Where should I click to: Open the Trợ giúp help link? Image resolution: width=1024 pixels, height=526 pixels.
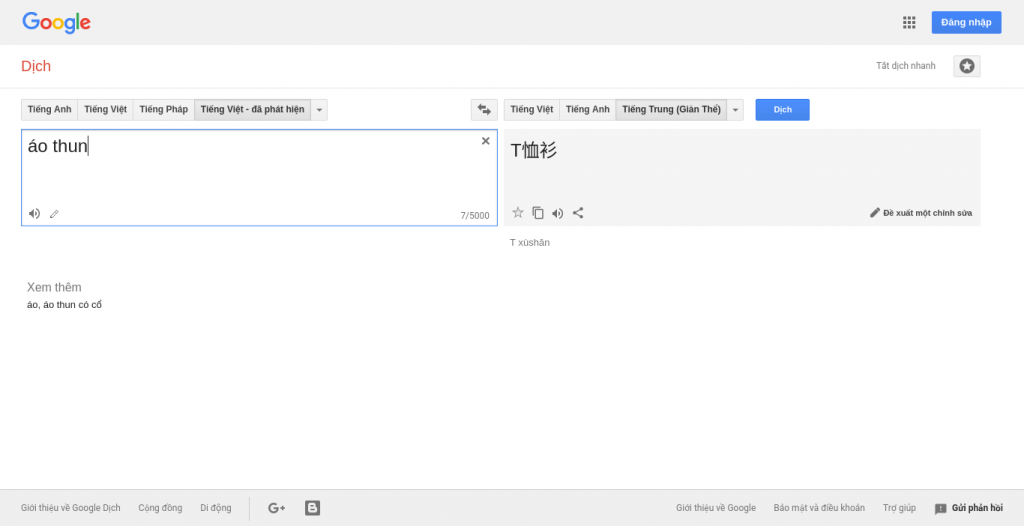coord(899,508)
